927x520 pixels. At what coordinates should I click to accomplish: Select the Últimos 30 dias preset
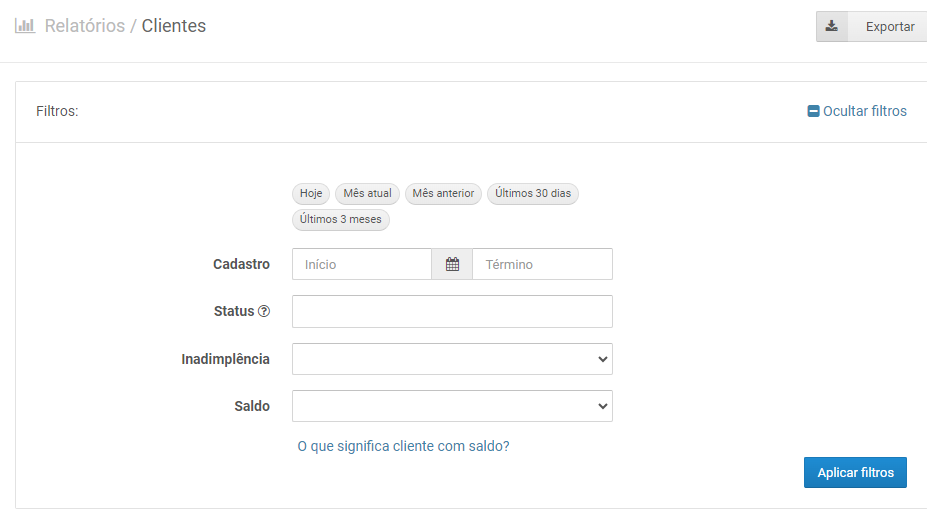[x=533, y=193]
